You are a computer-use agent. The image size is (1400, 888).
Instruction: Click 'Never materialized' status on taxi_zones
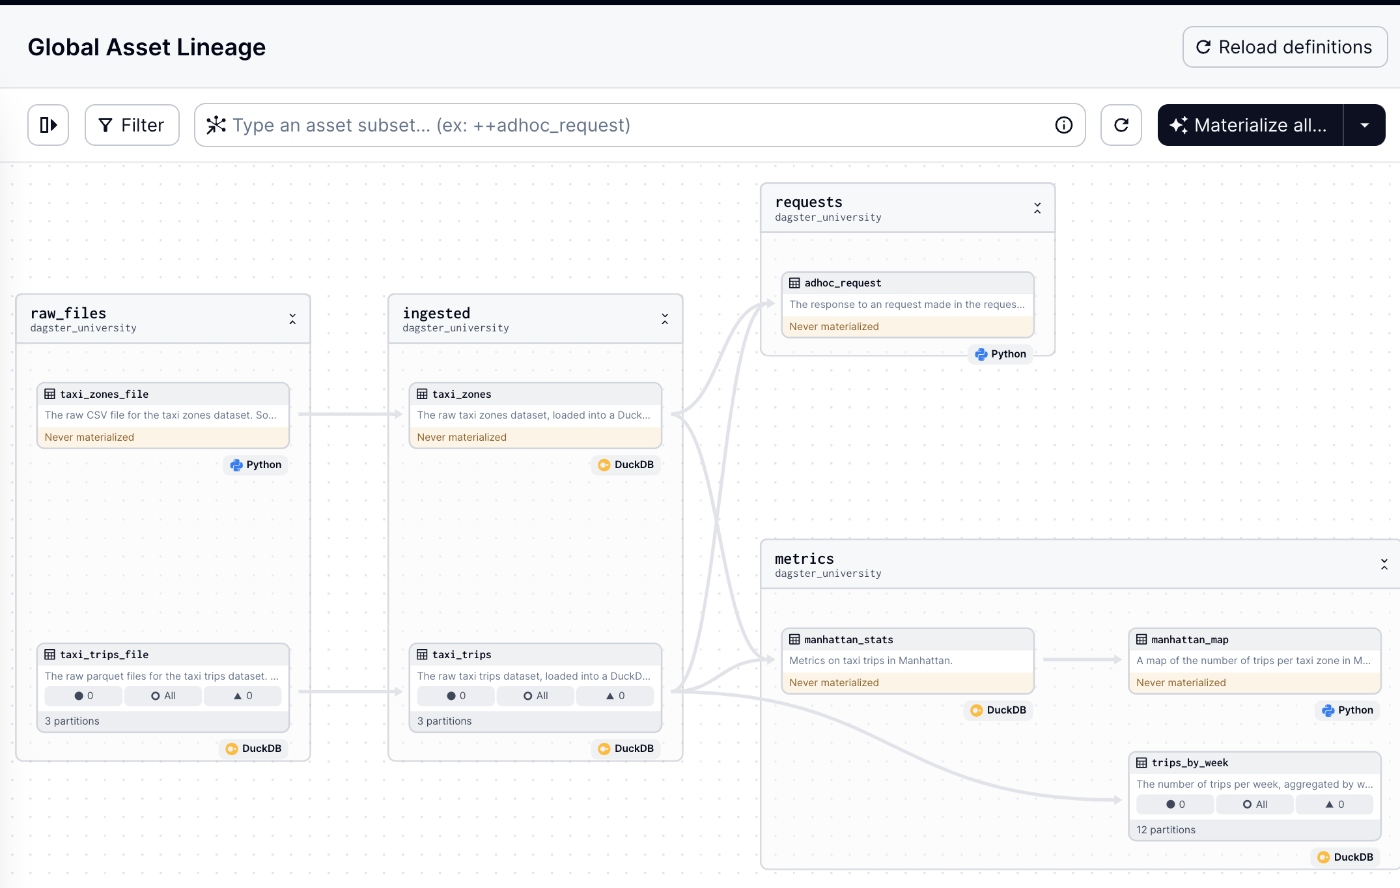tap(462, 437)
